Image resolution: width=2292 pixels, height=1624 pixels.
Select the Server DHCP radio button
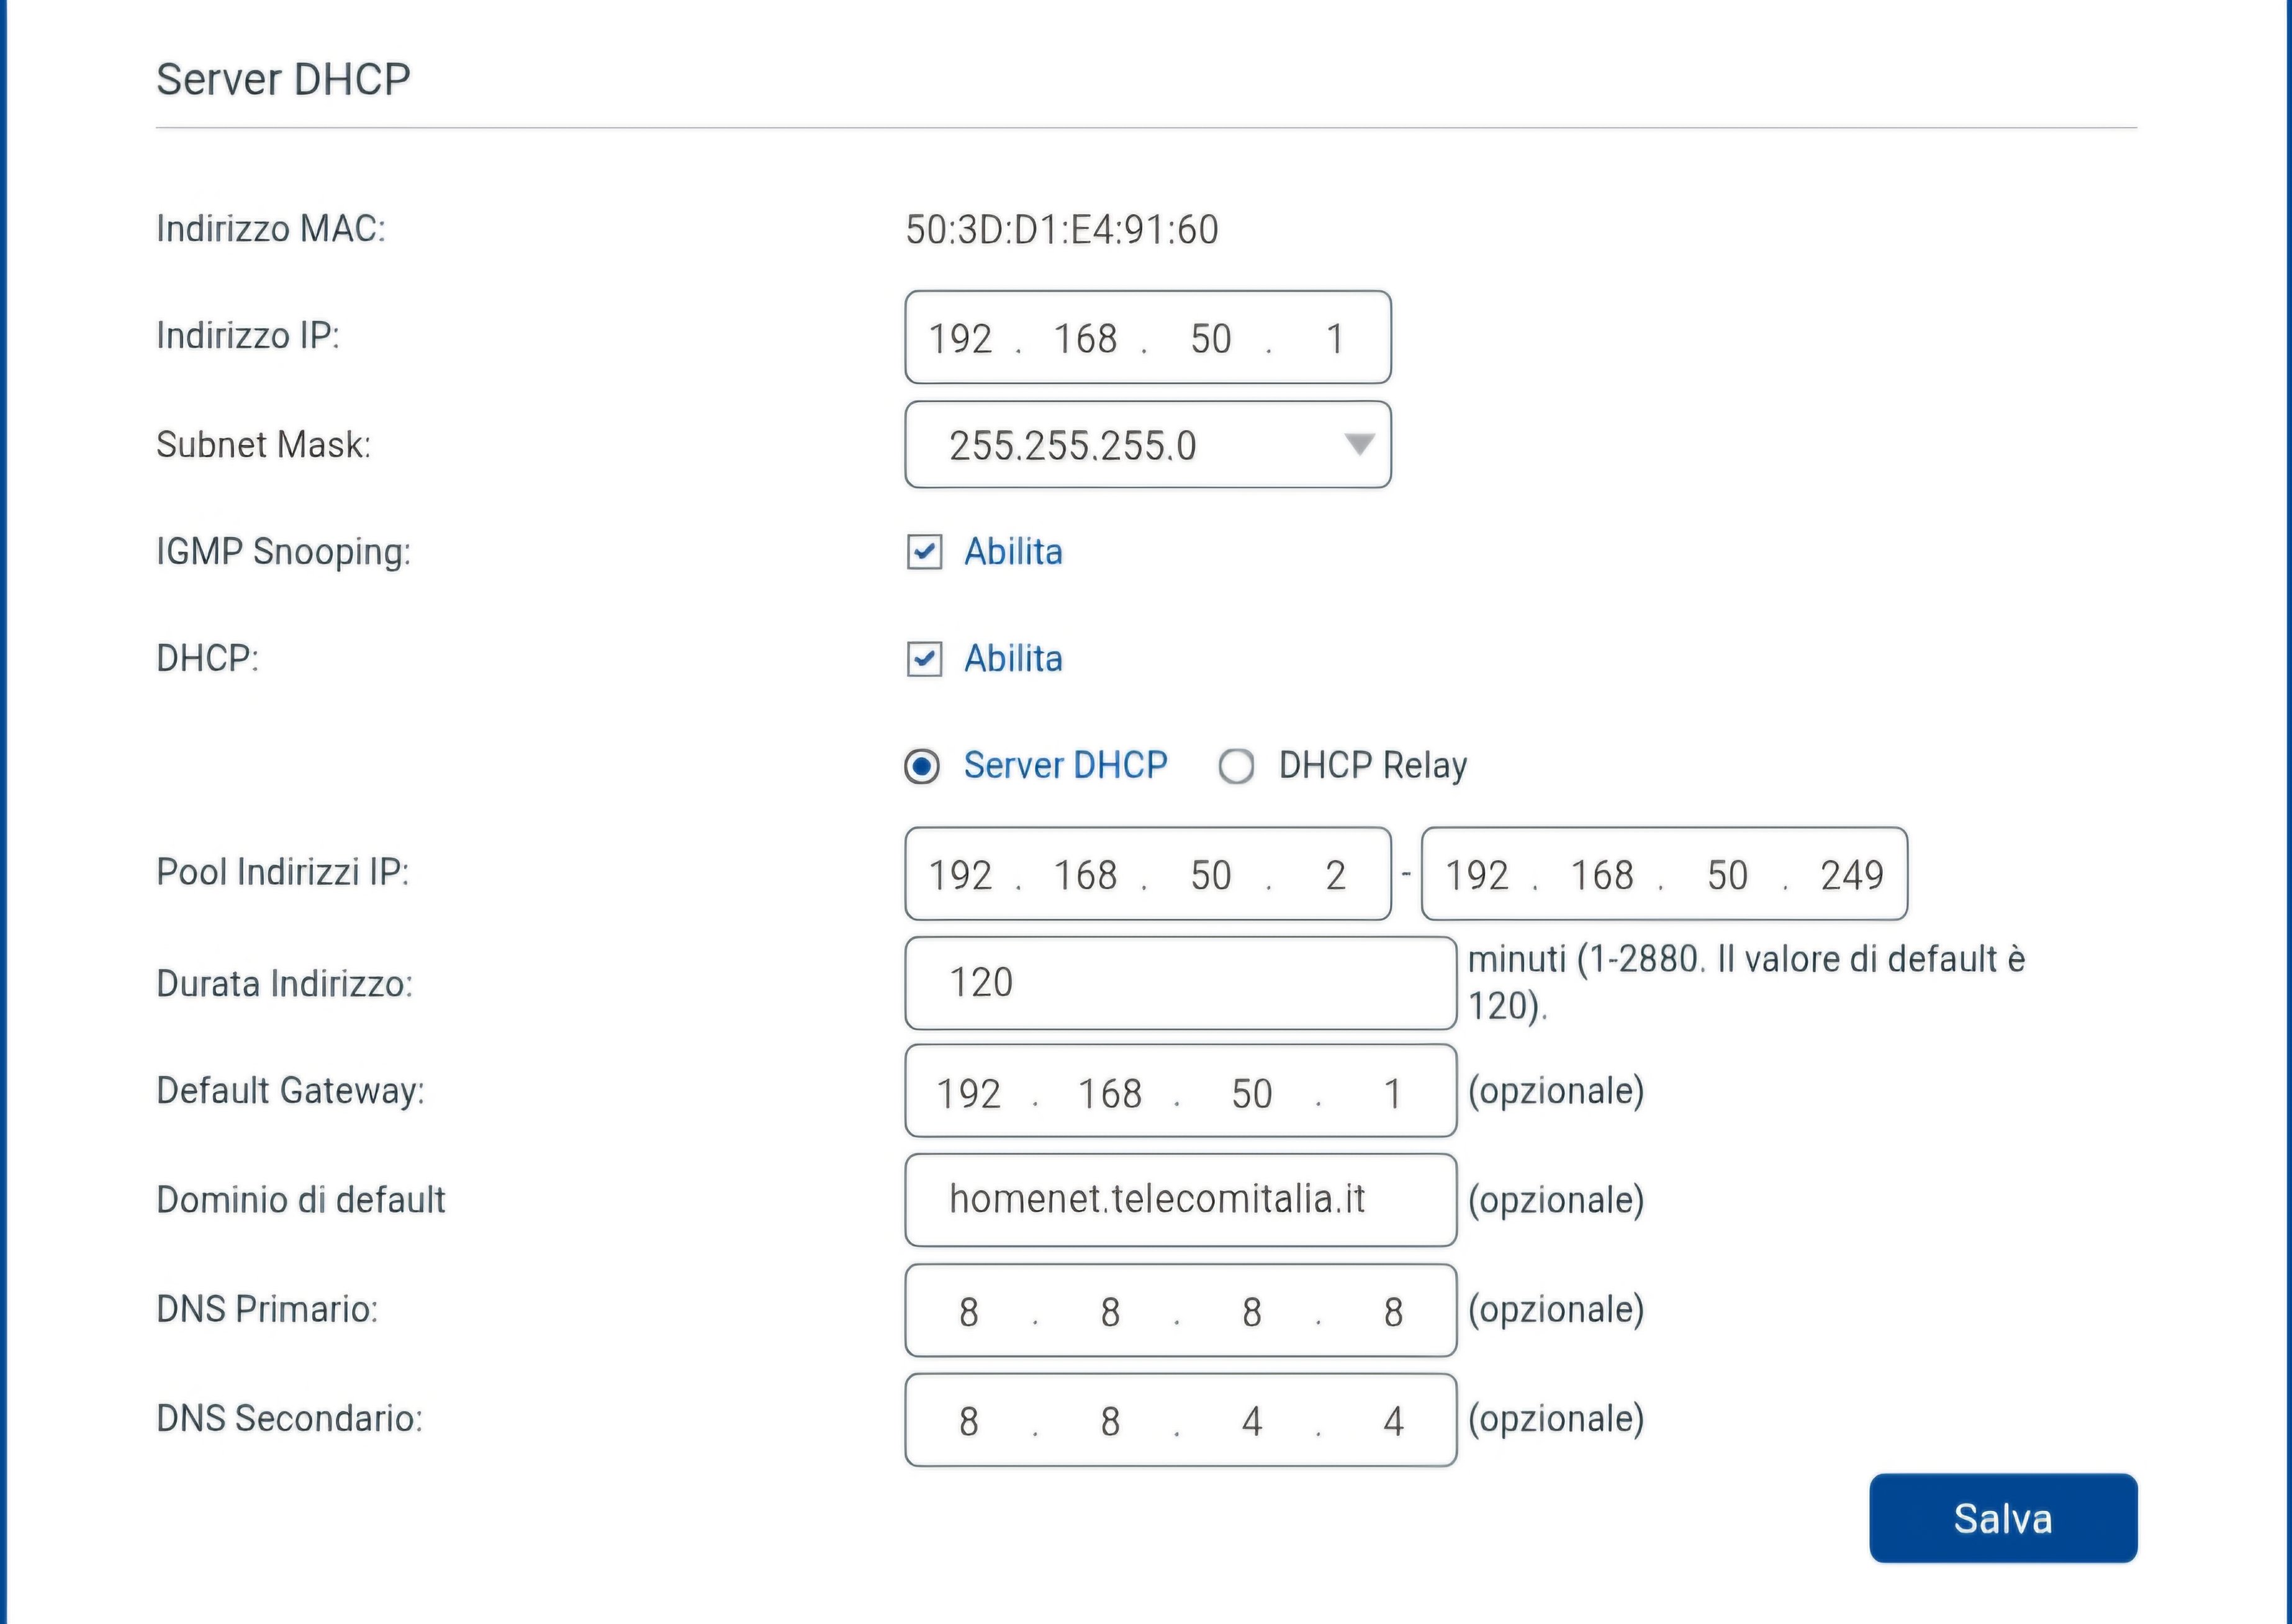coord(922,767)
